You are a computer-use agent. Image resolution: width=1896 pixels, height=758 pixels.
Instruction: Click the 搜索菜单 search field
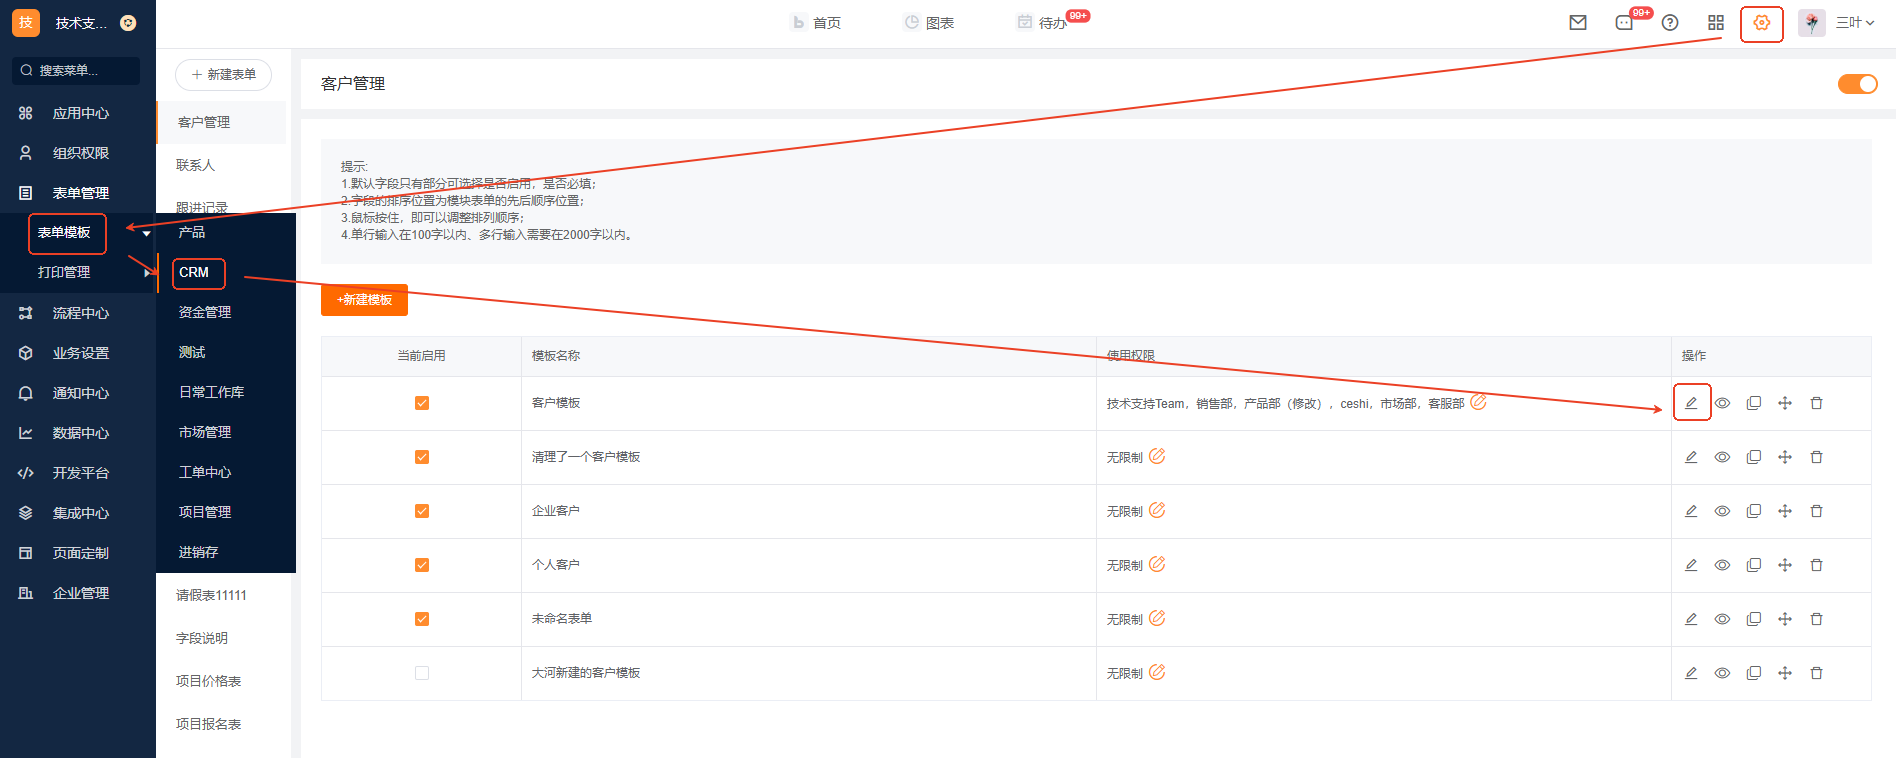click(76, 70)
